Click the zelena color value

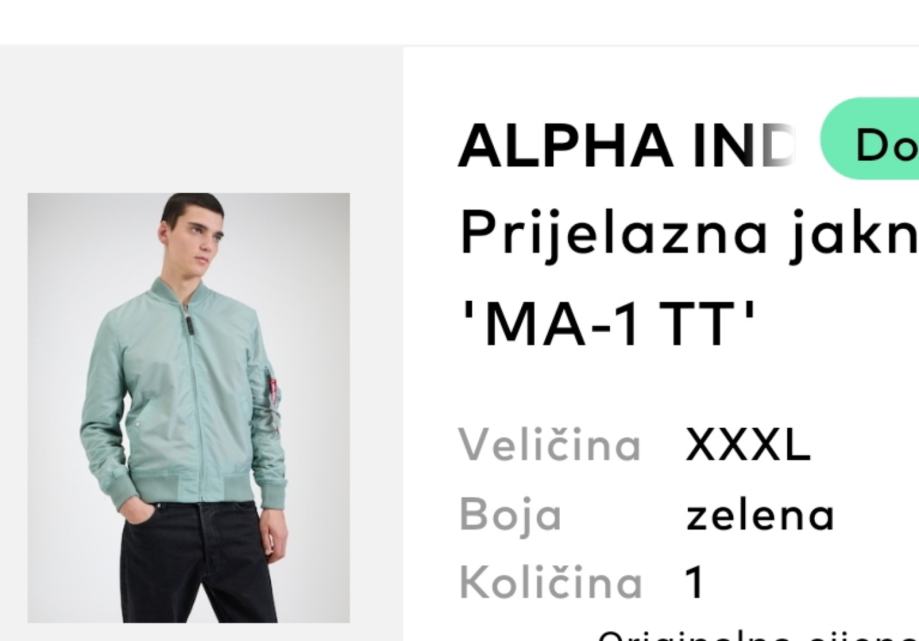[x=760, y=516]
